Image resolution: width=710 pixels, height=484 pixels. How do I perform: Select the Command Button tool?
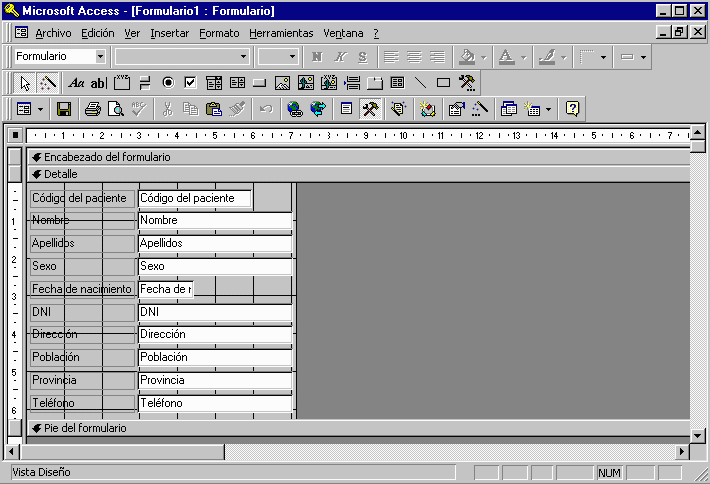[x=259, y=83]
